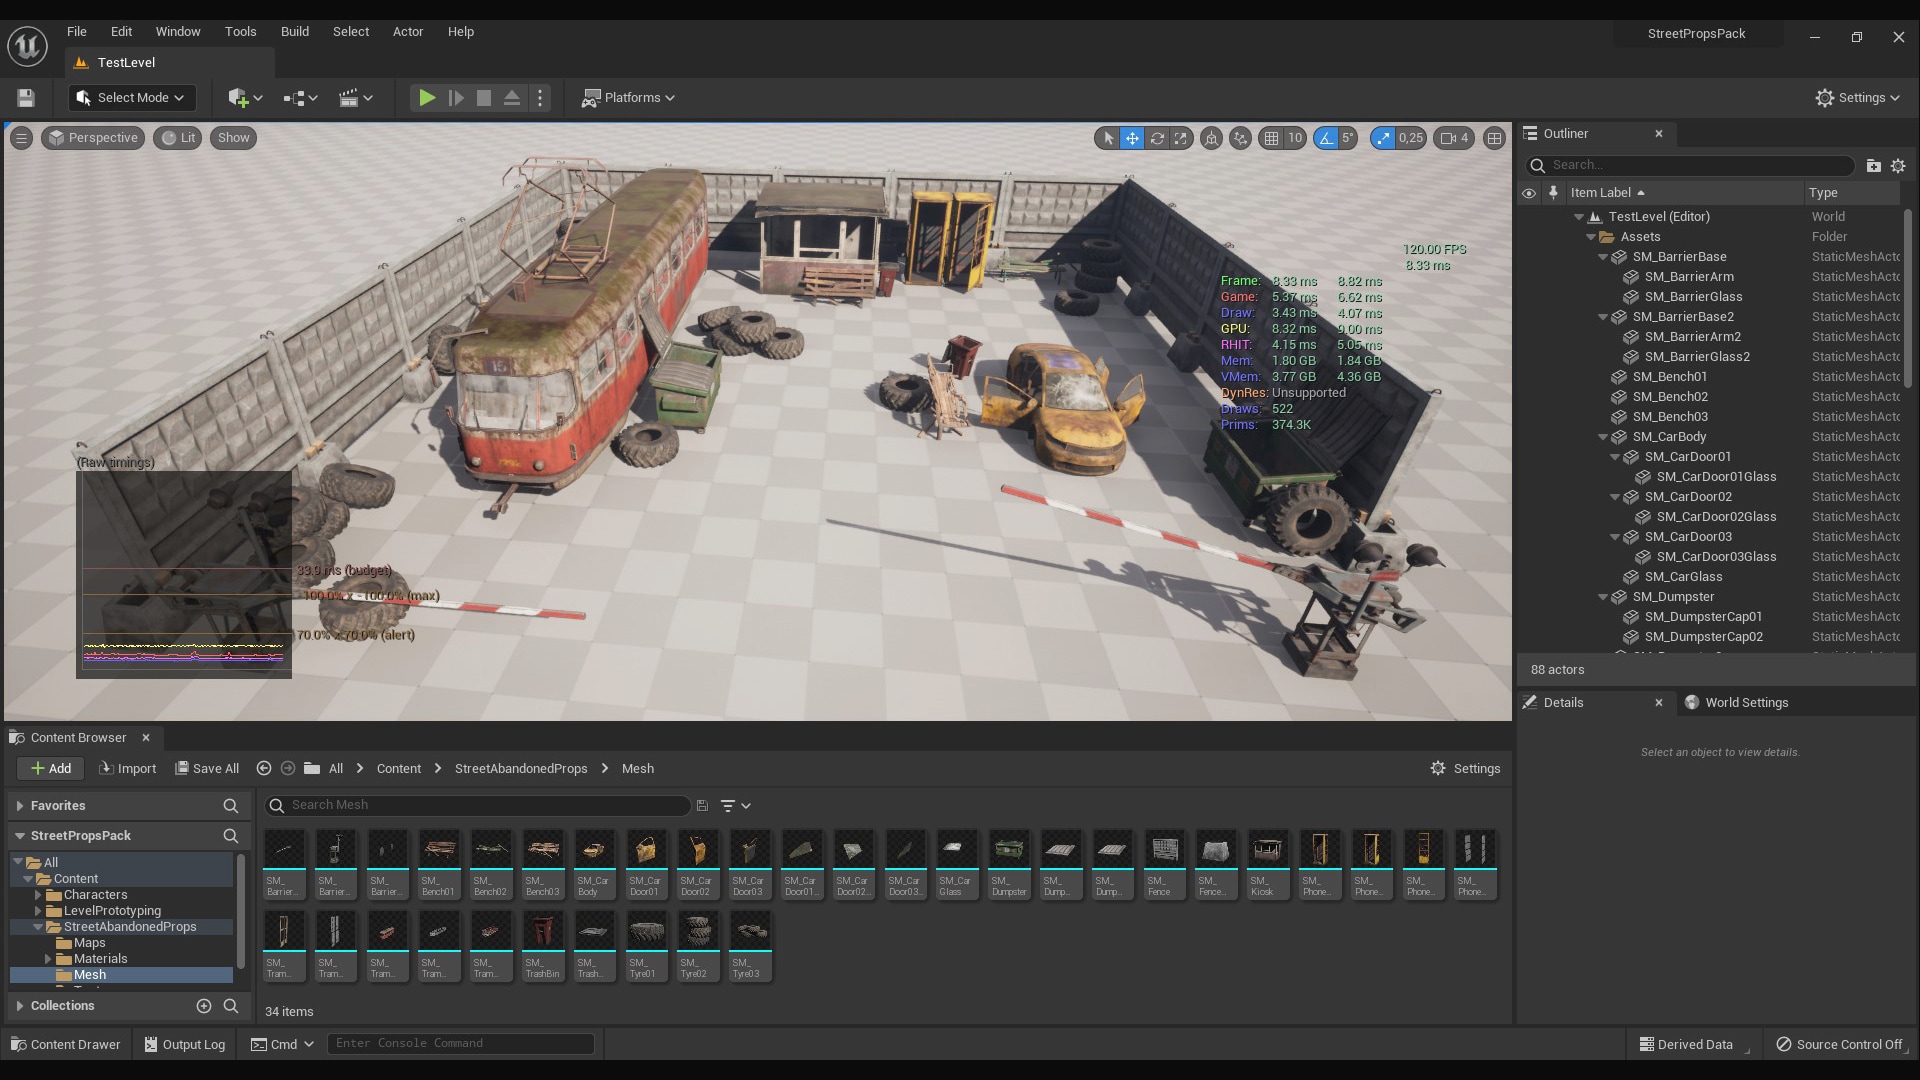Open the Perspective viewport dropdown

(x=93, y=137)
